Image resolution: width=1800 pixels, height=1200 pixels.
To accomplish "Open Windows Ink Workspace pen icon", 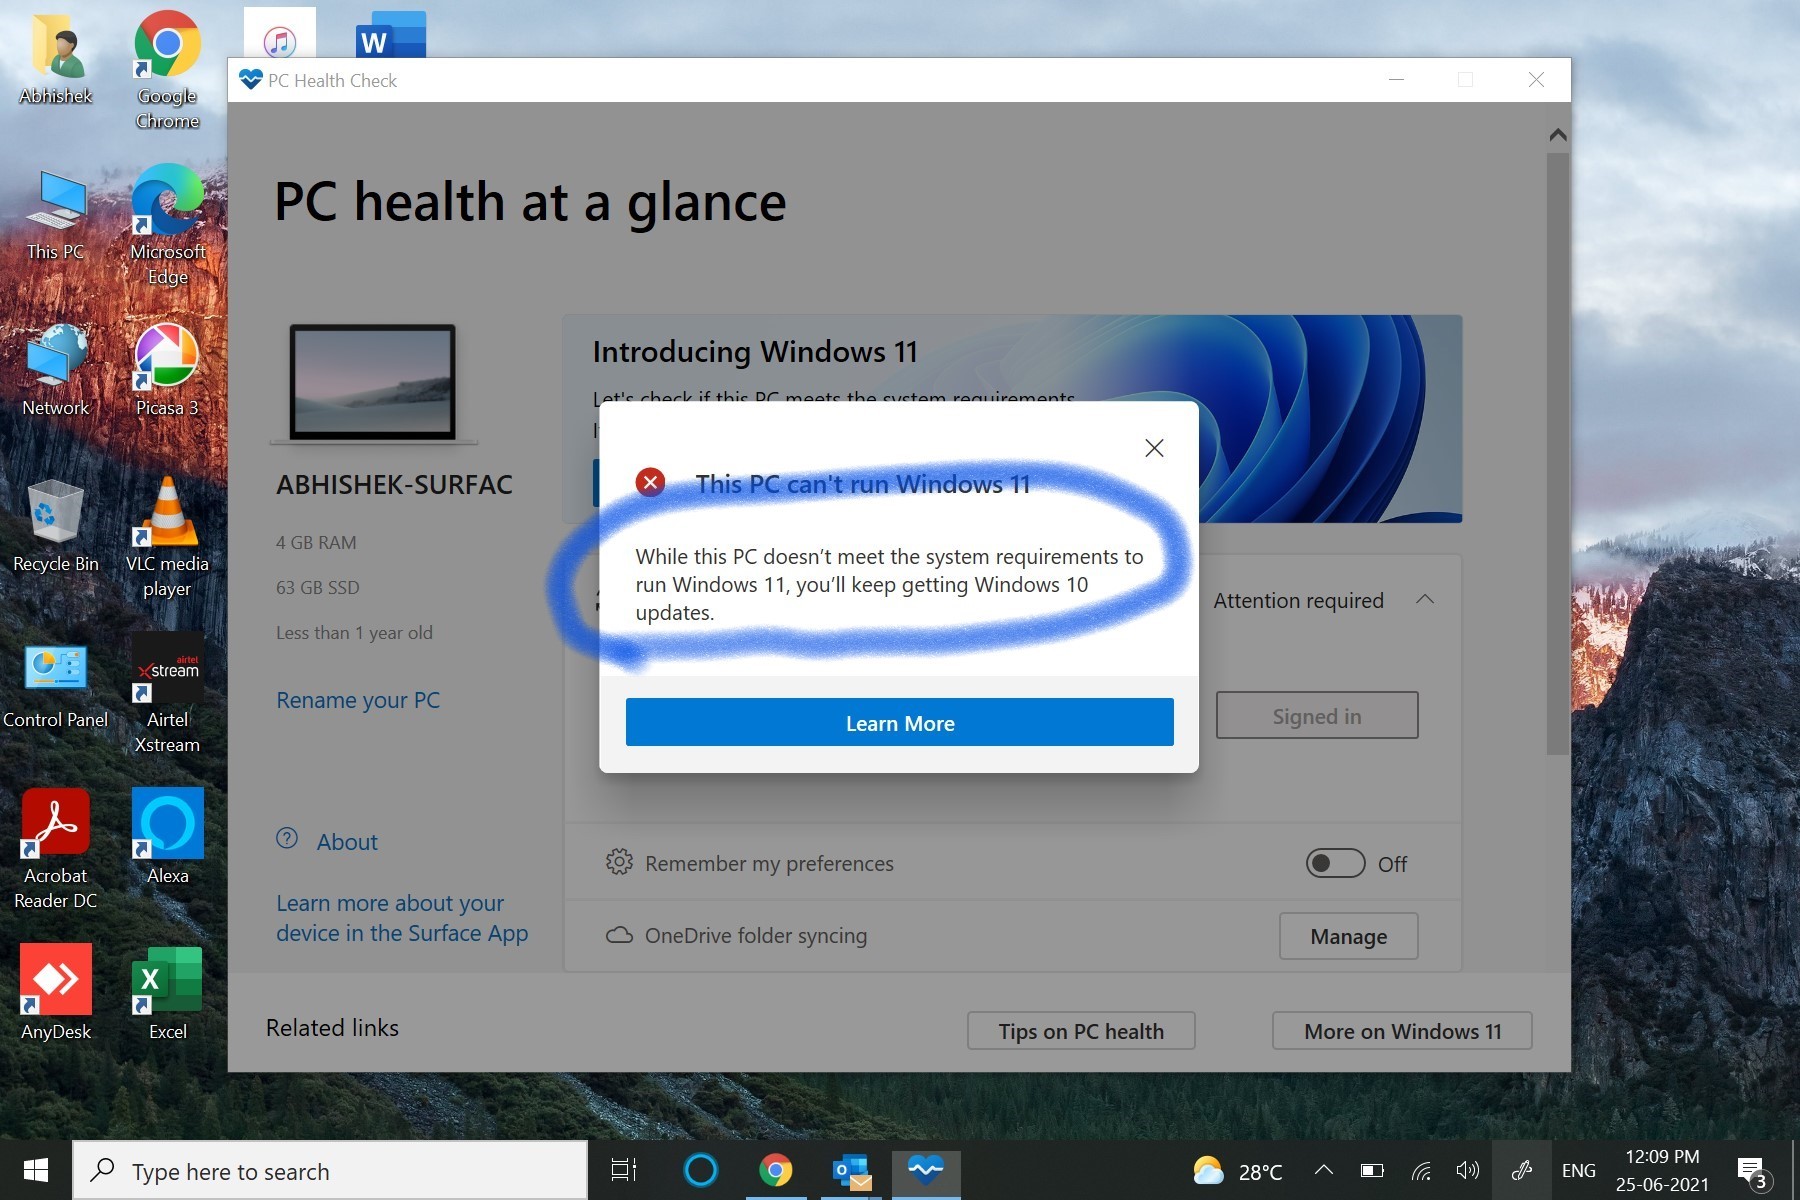I will click(1522, 1170).
